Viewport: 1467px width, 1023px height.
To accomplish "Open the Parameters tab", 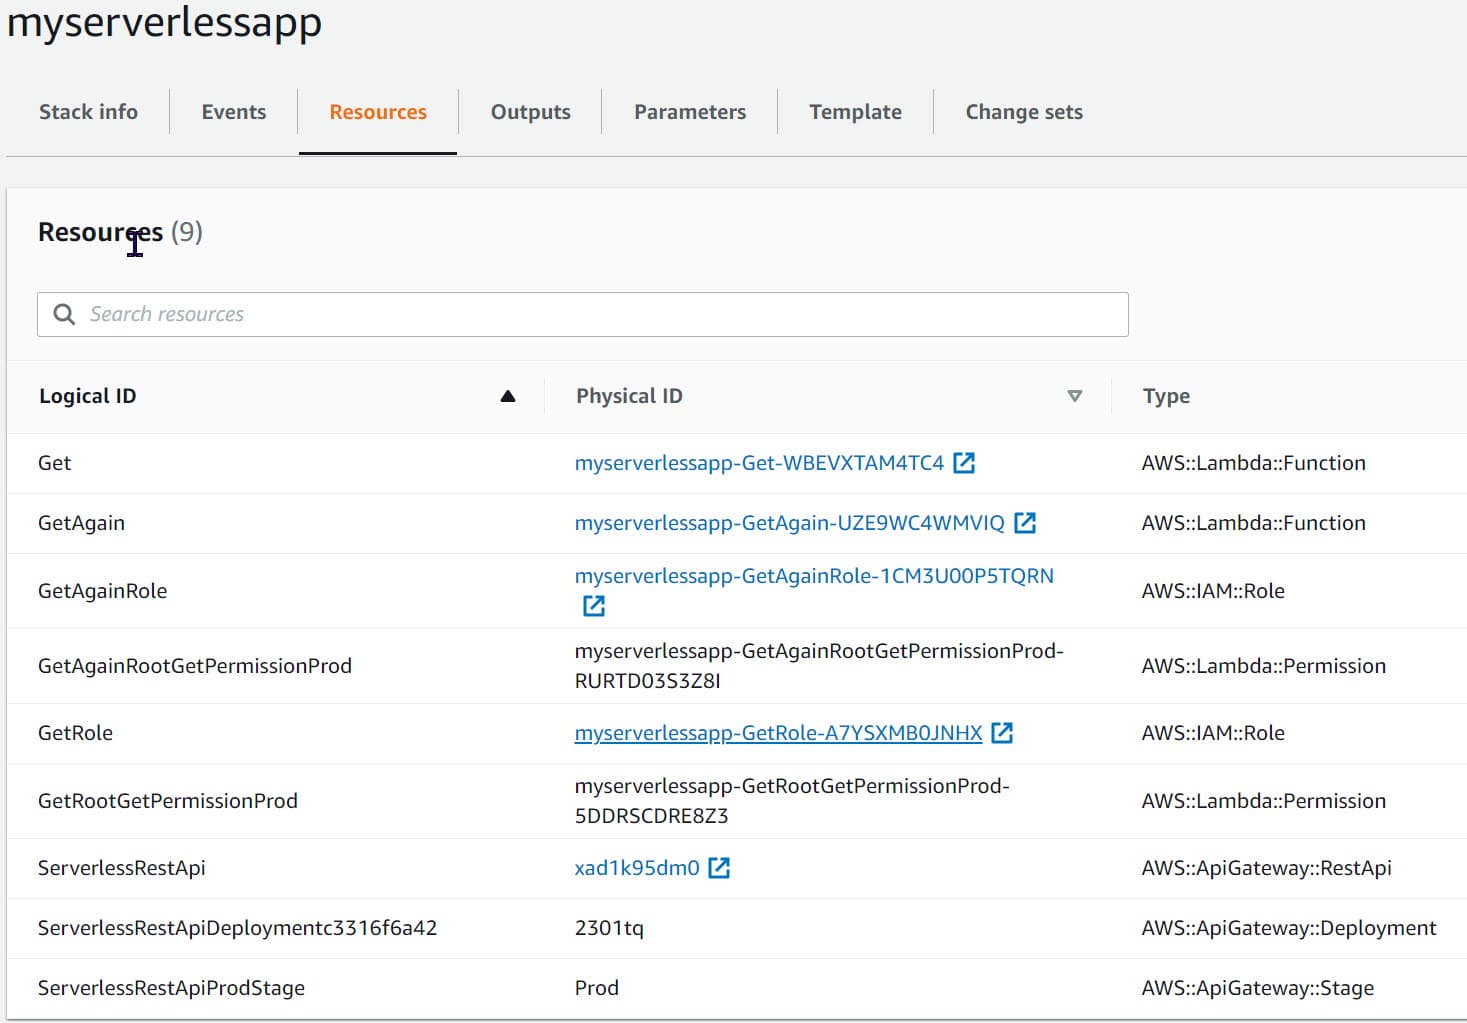I will pyautogui.click(x=690, y=112).
